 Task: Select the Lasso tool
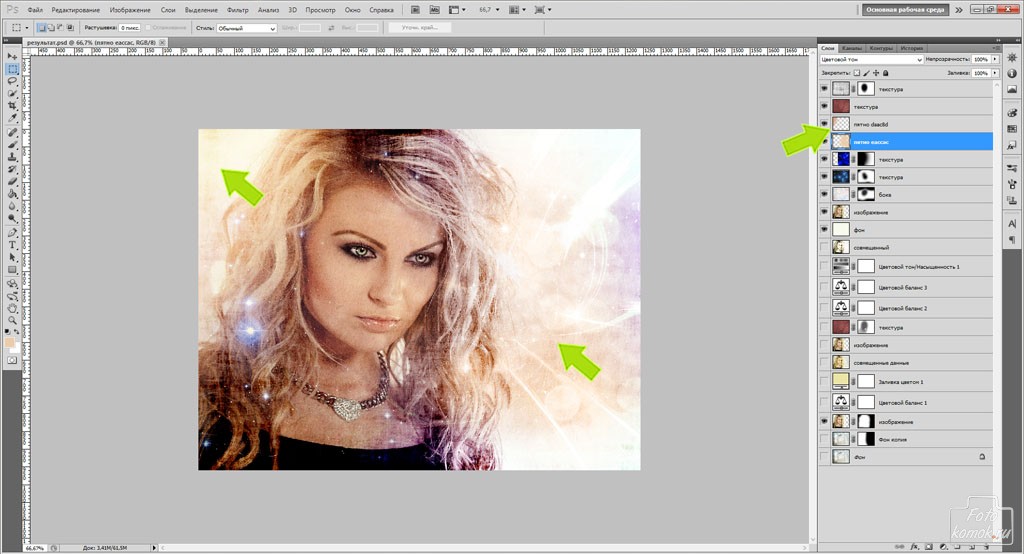pos(12,81)
